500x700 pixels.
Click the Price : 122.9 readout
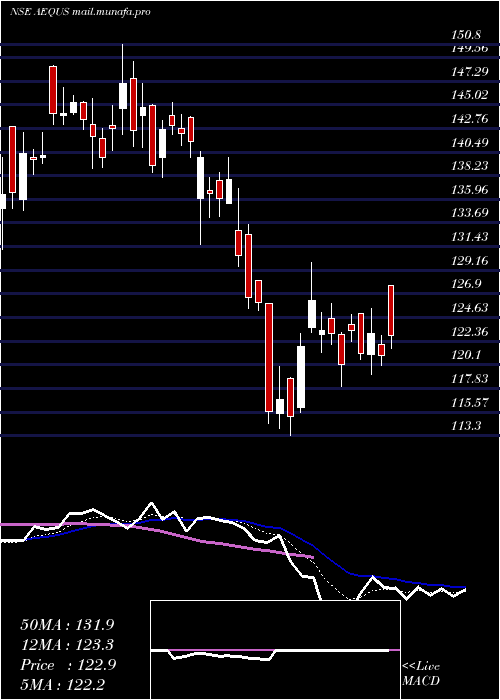68,665
